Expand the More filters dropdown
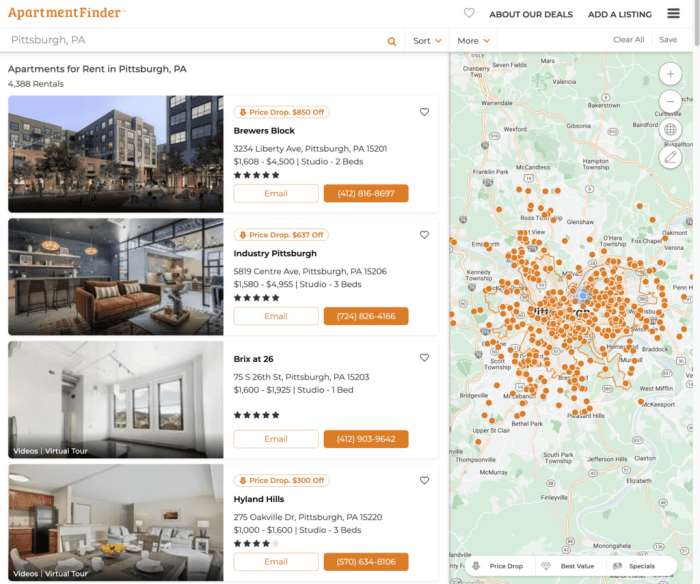This screenshot has height=584, width=700. tap(473, 41)
